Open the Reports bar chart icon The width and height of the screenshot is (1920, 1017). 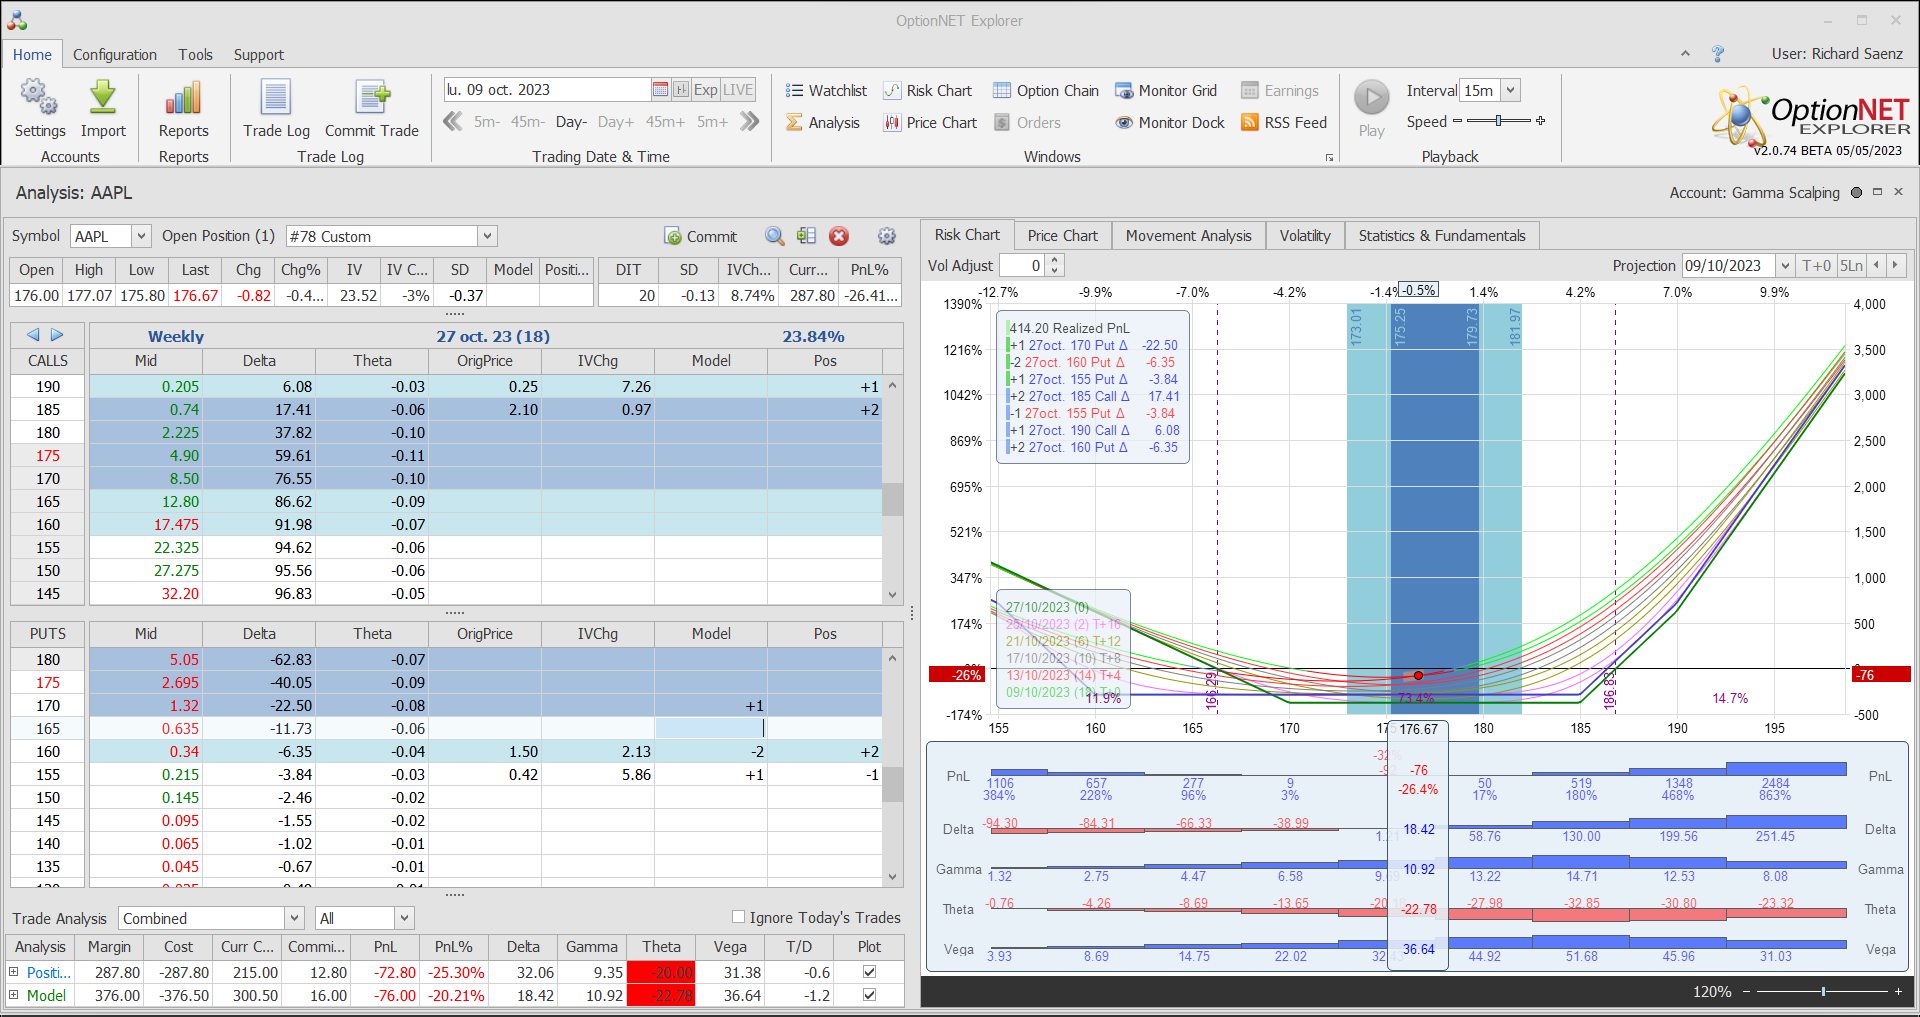click(183, 98)
